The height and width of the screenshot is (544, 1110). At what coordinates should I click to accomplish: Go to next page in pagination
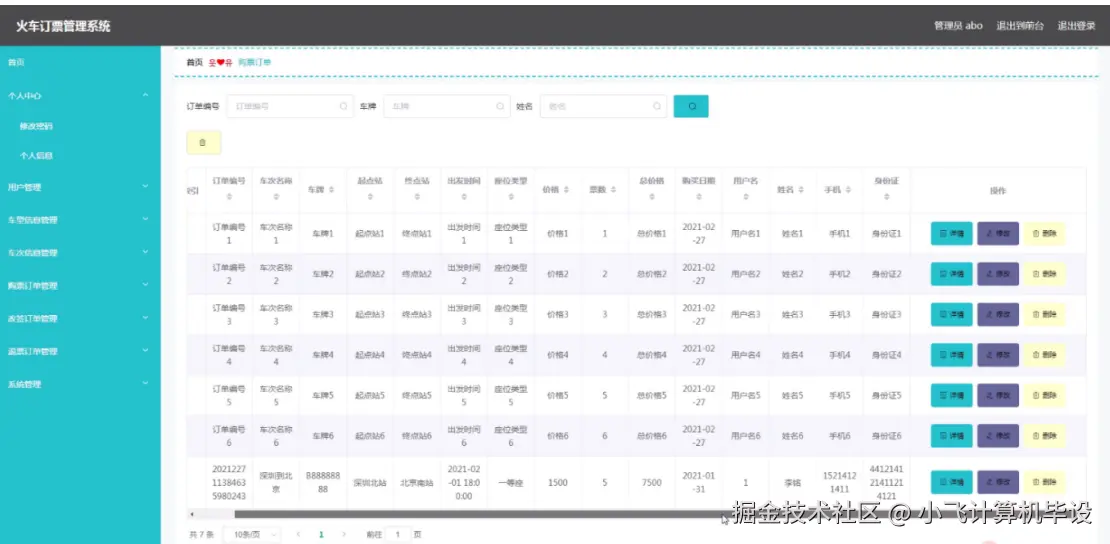pos(344,534)
